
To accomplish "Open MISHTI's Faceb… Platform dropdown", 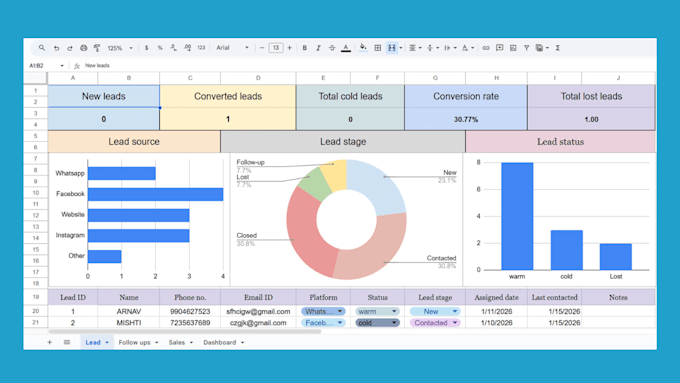I will [323, 323].
